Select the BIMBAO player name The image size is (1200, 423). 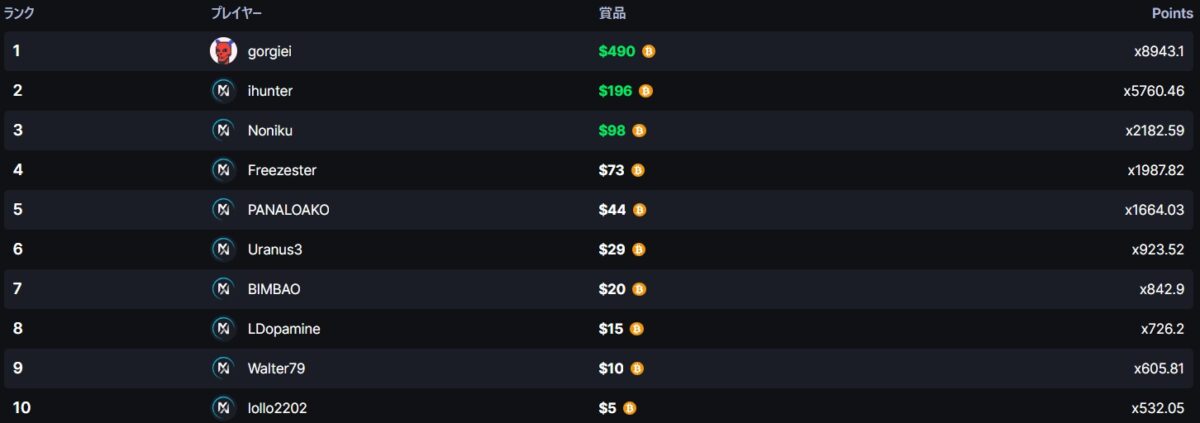click(x=274, y=289)
